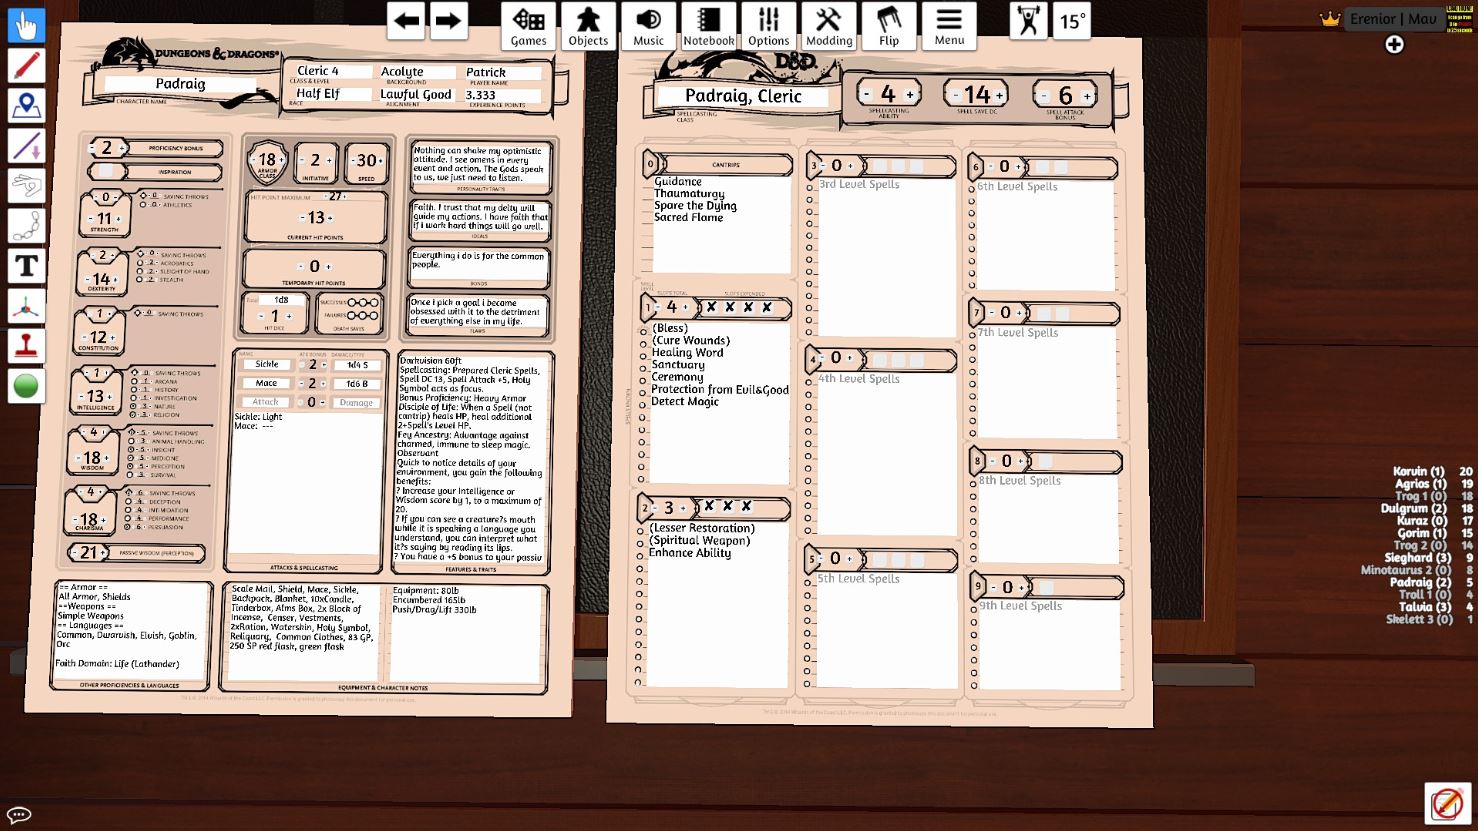Toggle first expended level 1 slot X

(711, 307)
